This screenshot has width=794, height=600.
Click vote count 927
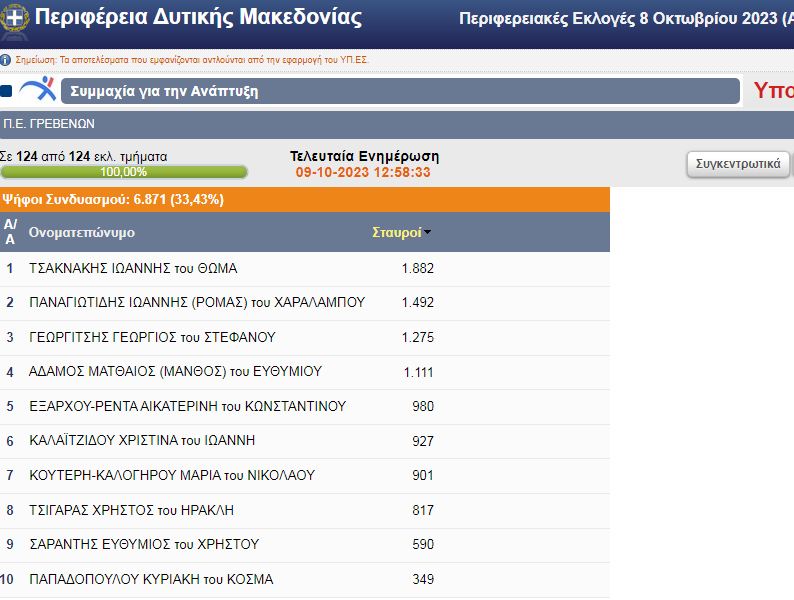coord(423,442)
